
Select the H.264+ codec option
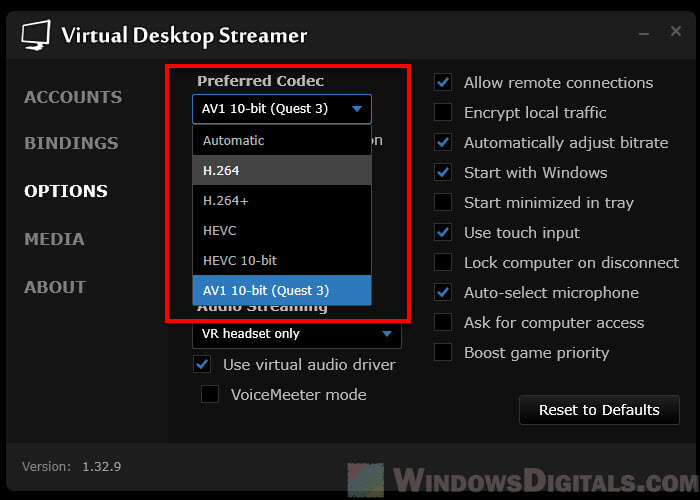282,200
